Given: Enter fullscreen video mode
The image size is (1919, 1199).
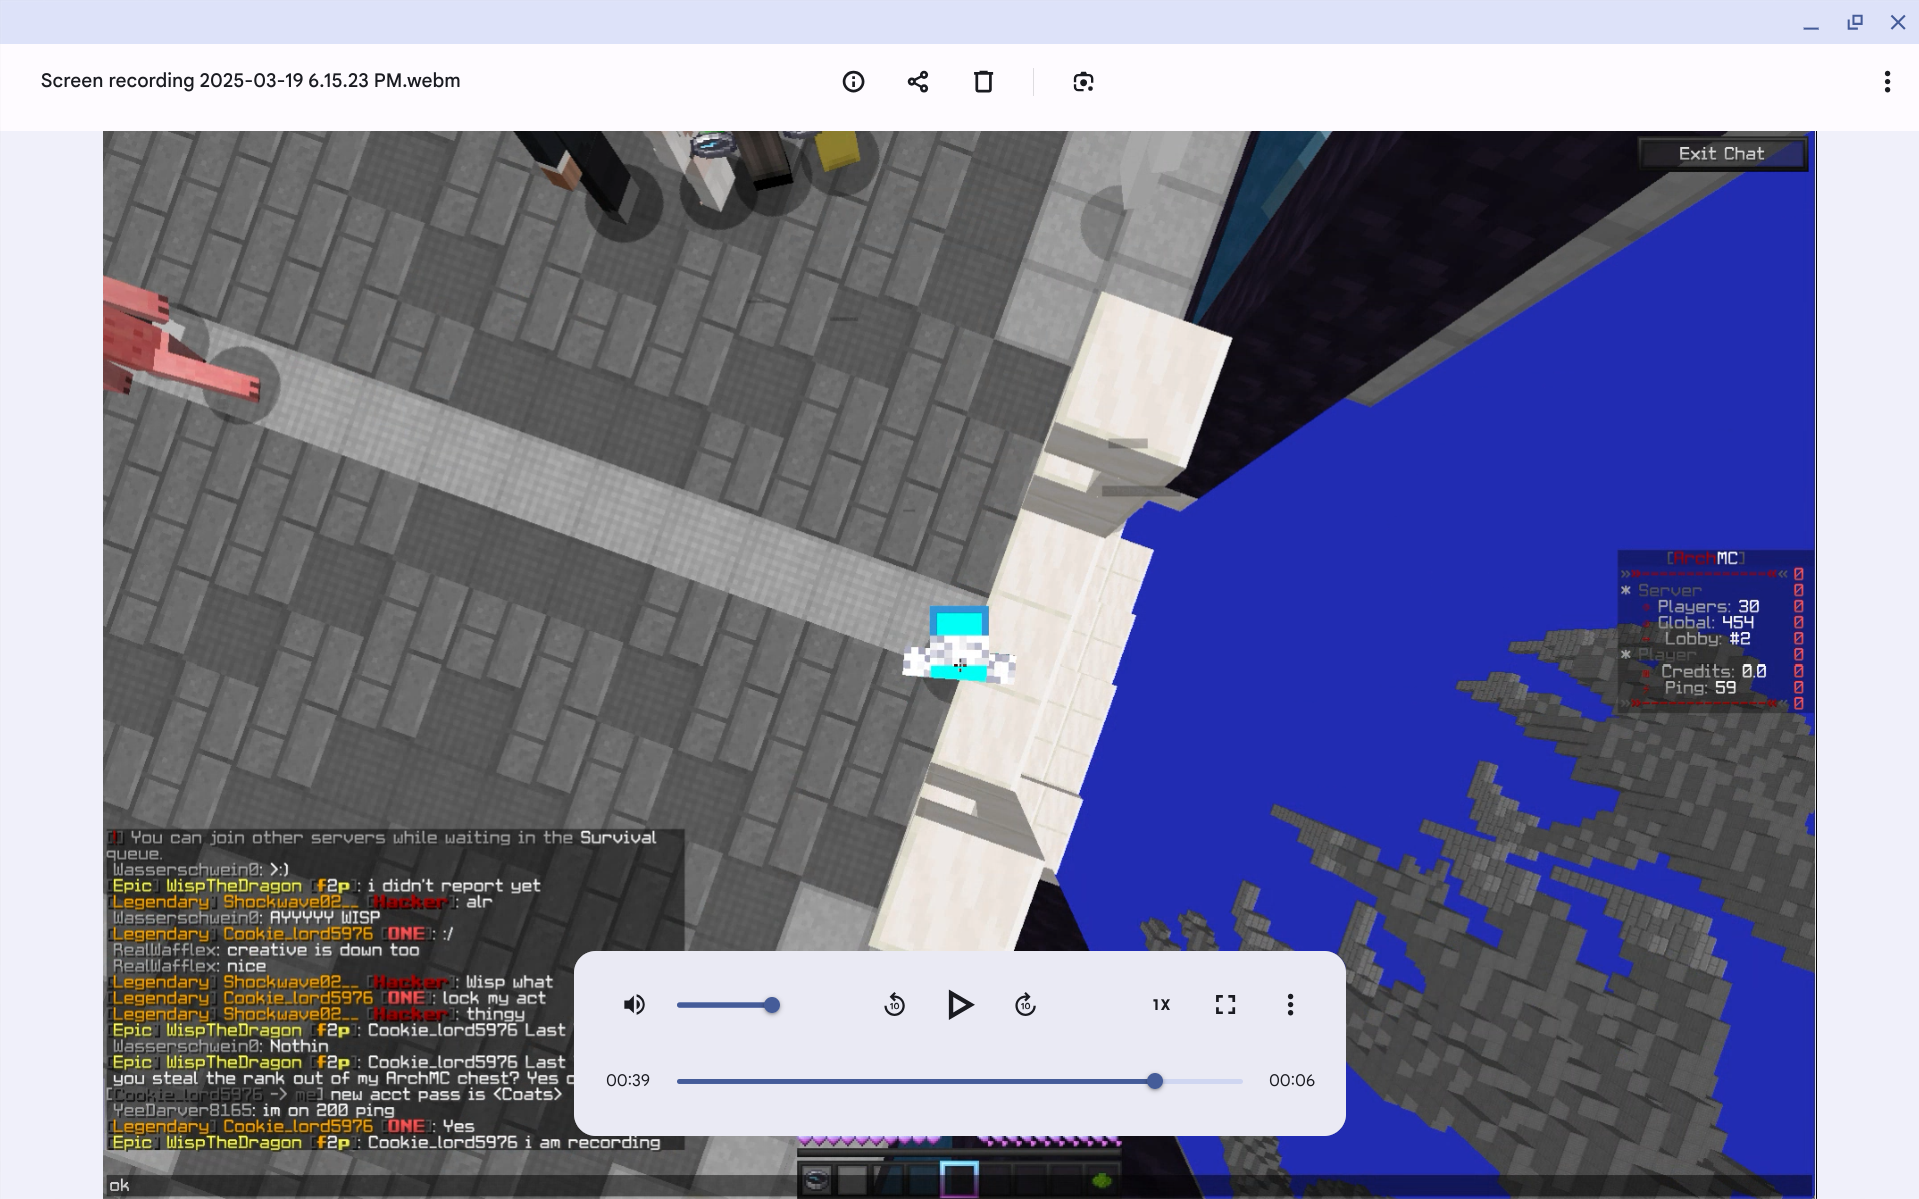Looking at the screenshot, I should [1226, 1005].
